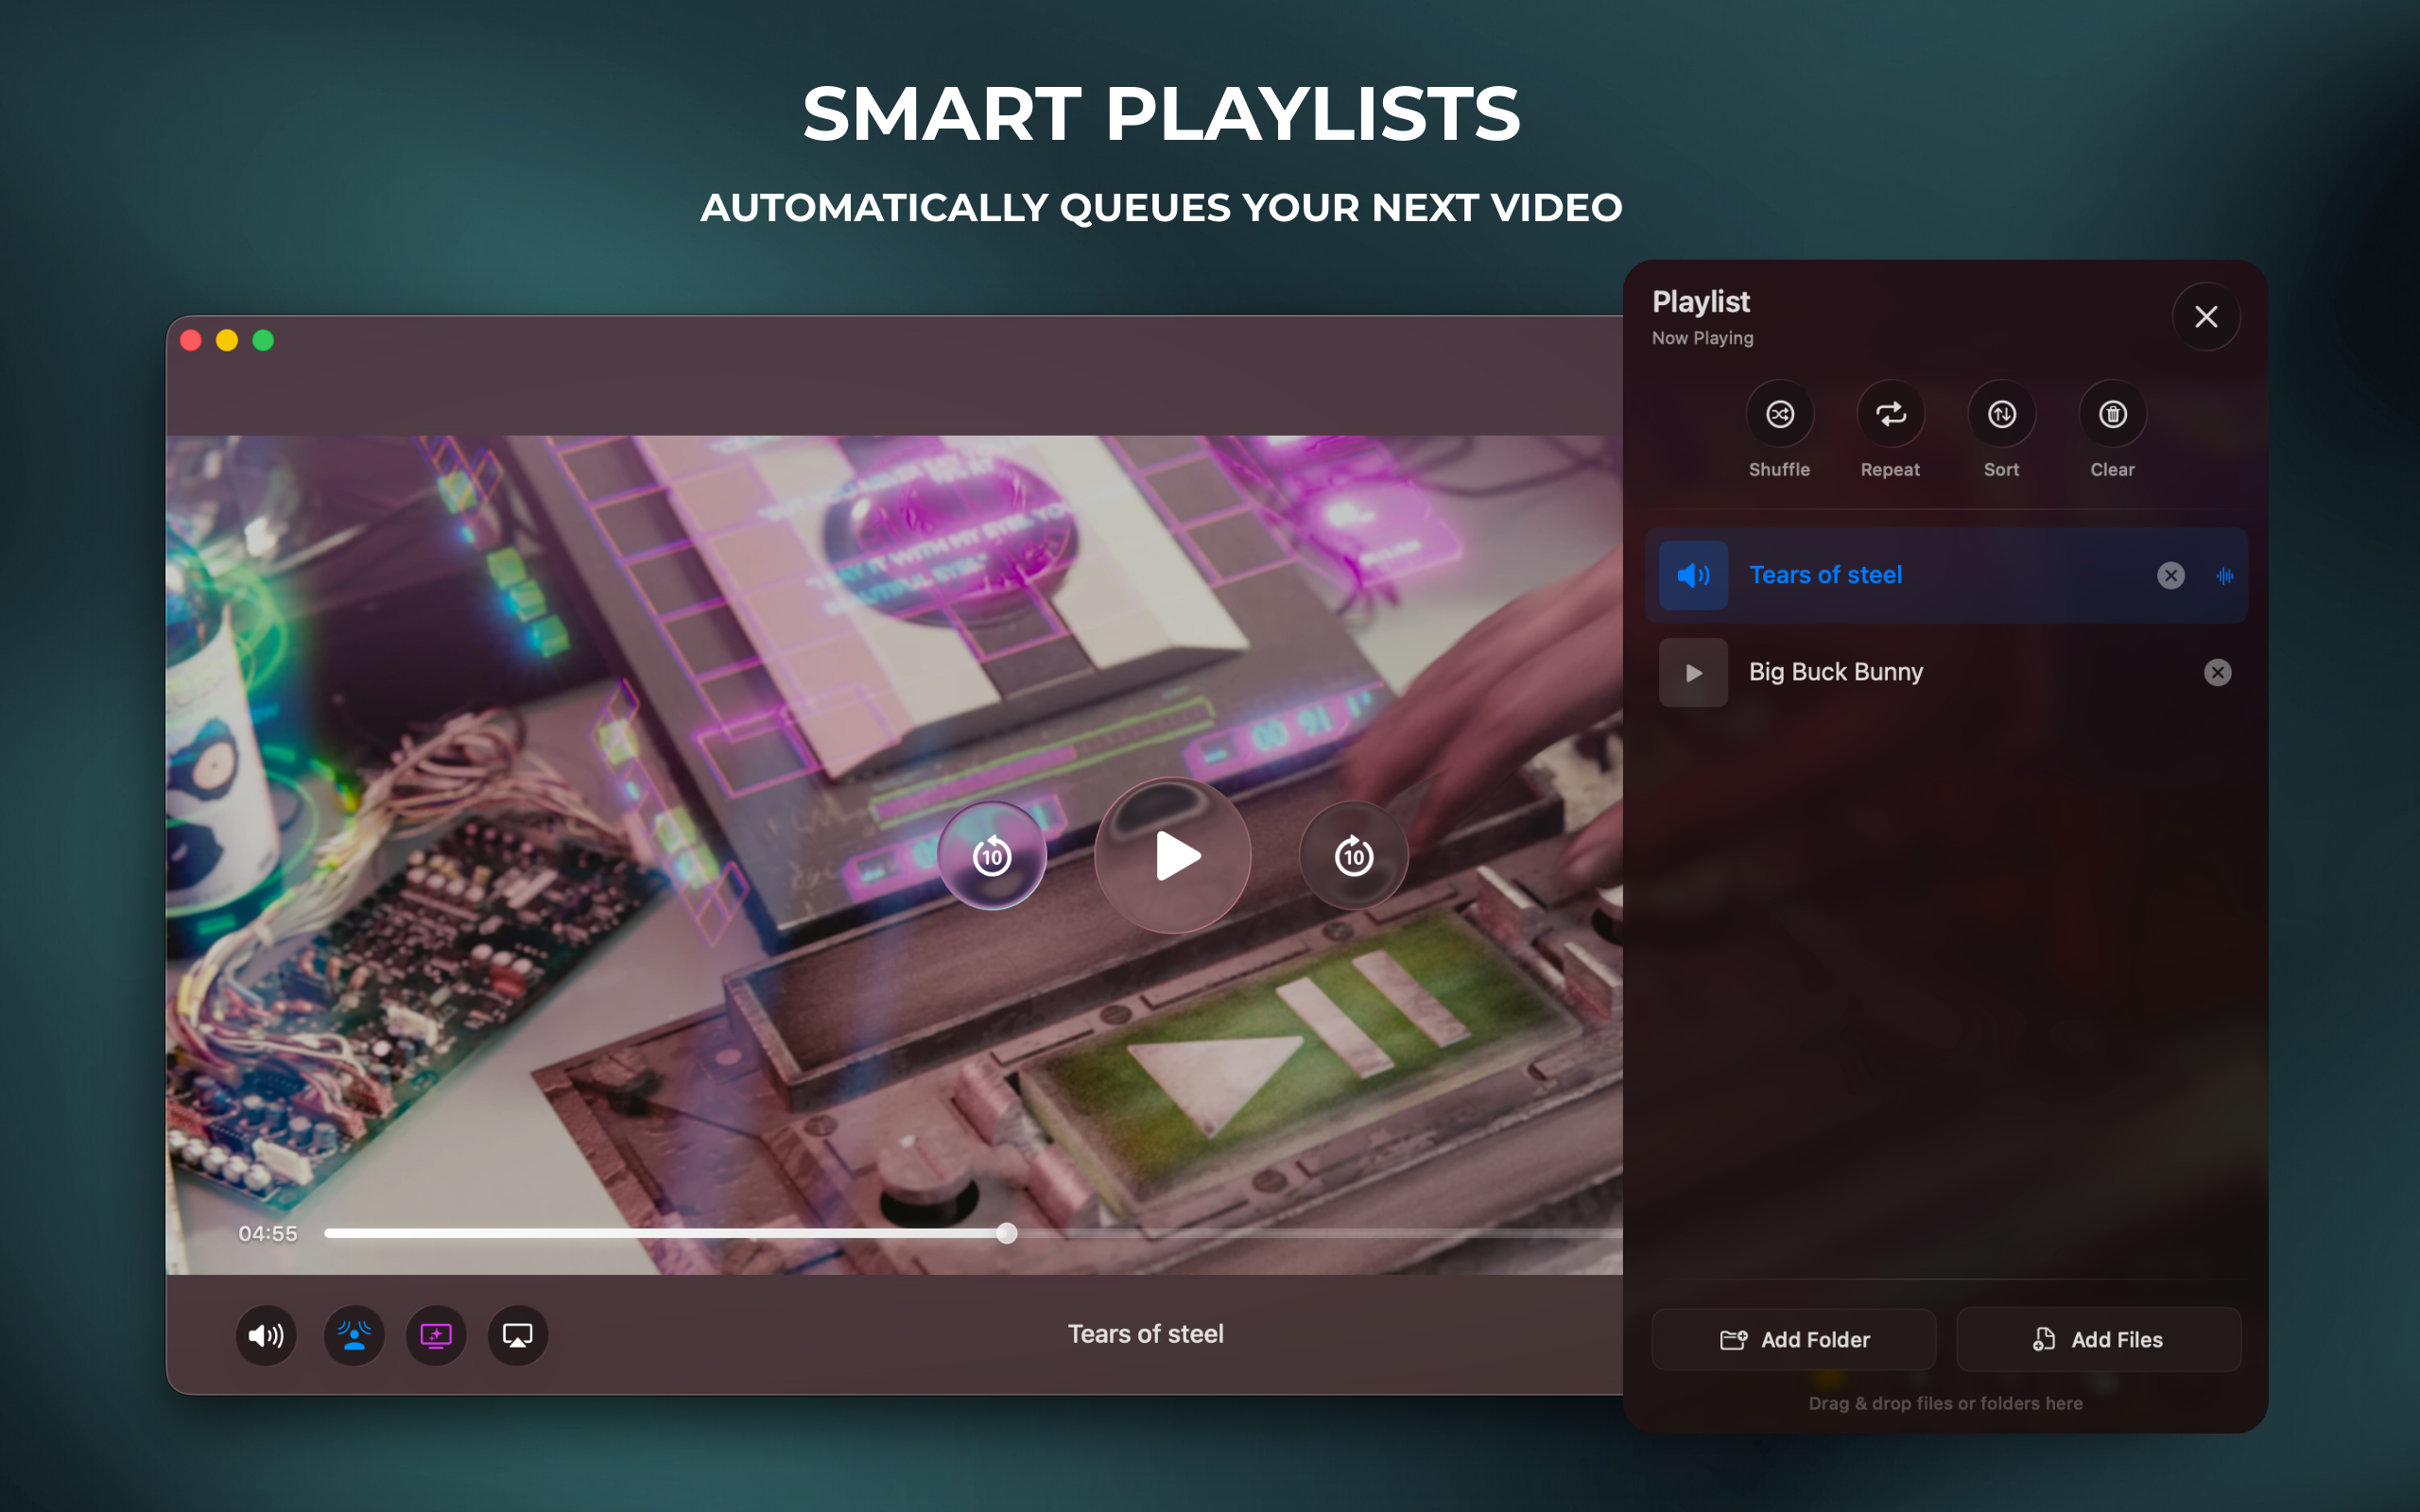The image size is (2420, 1512).
Task: Click the purple display enhancement icon
Action: 436,1335
